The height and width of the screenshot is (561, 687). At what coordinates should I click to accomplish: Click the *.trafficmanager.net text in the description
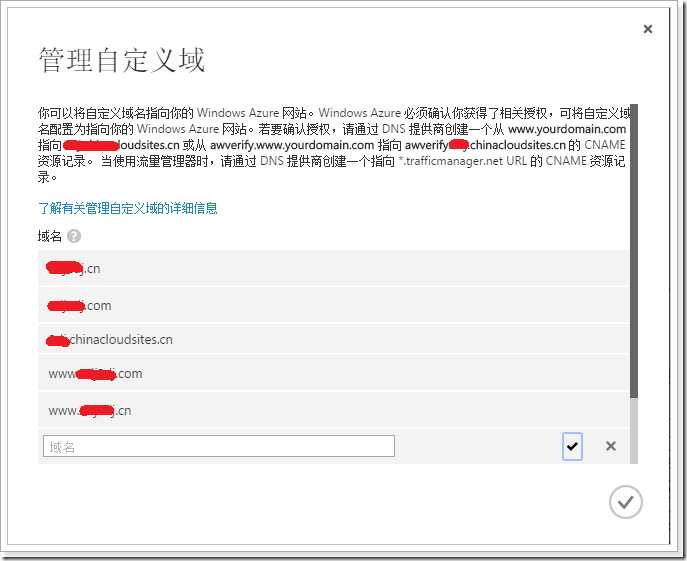450,161
